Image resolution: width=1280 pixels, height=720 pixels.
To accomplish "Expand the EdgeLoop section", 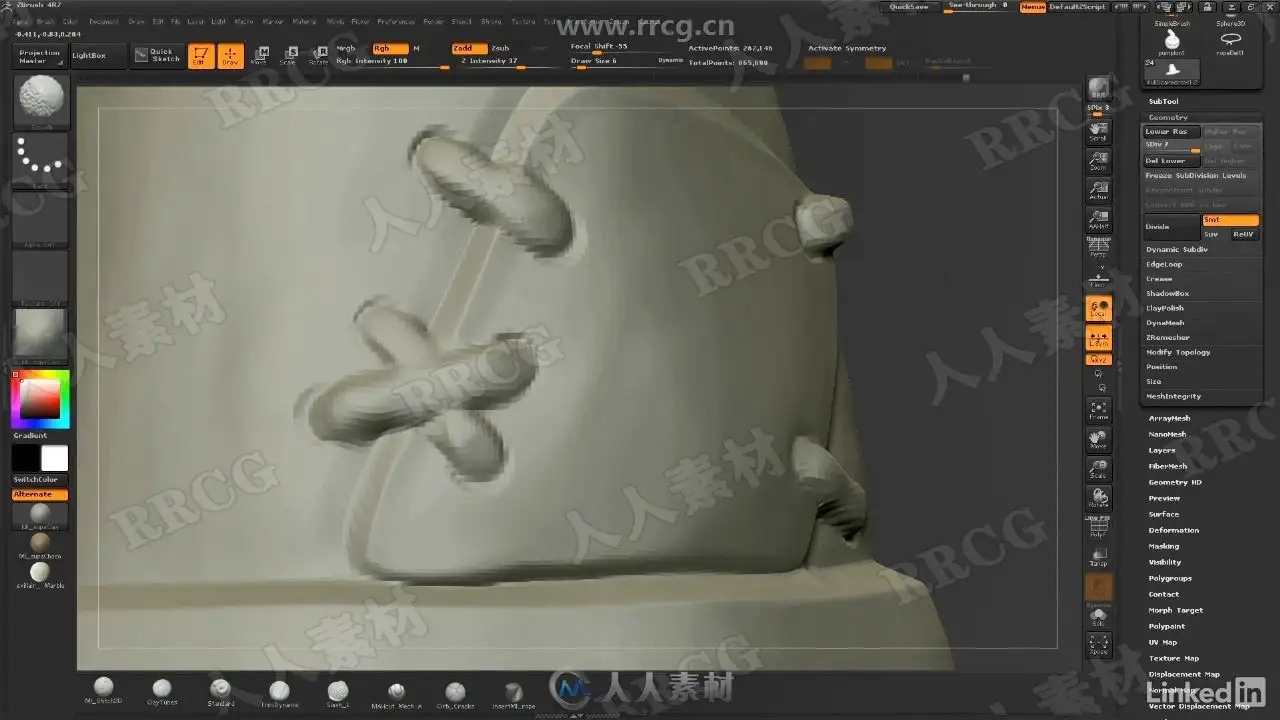I will click(1164, 264).
